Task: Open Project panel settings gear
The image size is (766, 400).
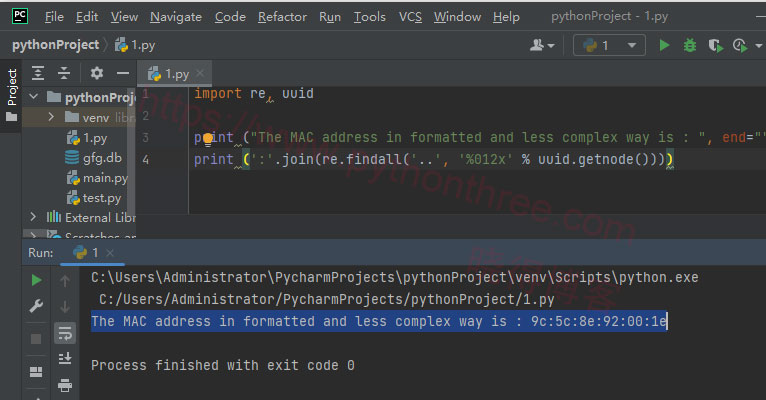Action: click(x=97, y=73)
